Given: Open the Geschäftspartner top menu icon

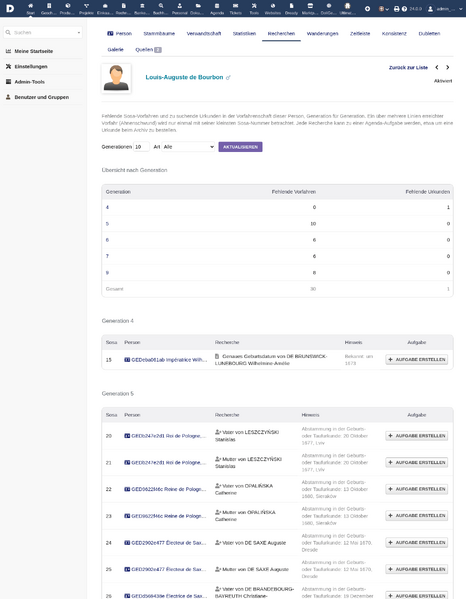Looking at the screenshot, I should 49,6.
